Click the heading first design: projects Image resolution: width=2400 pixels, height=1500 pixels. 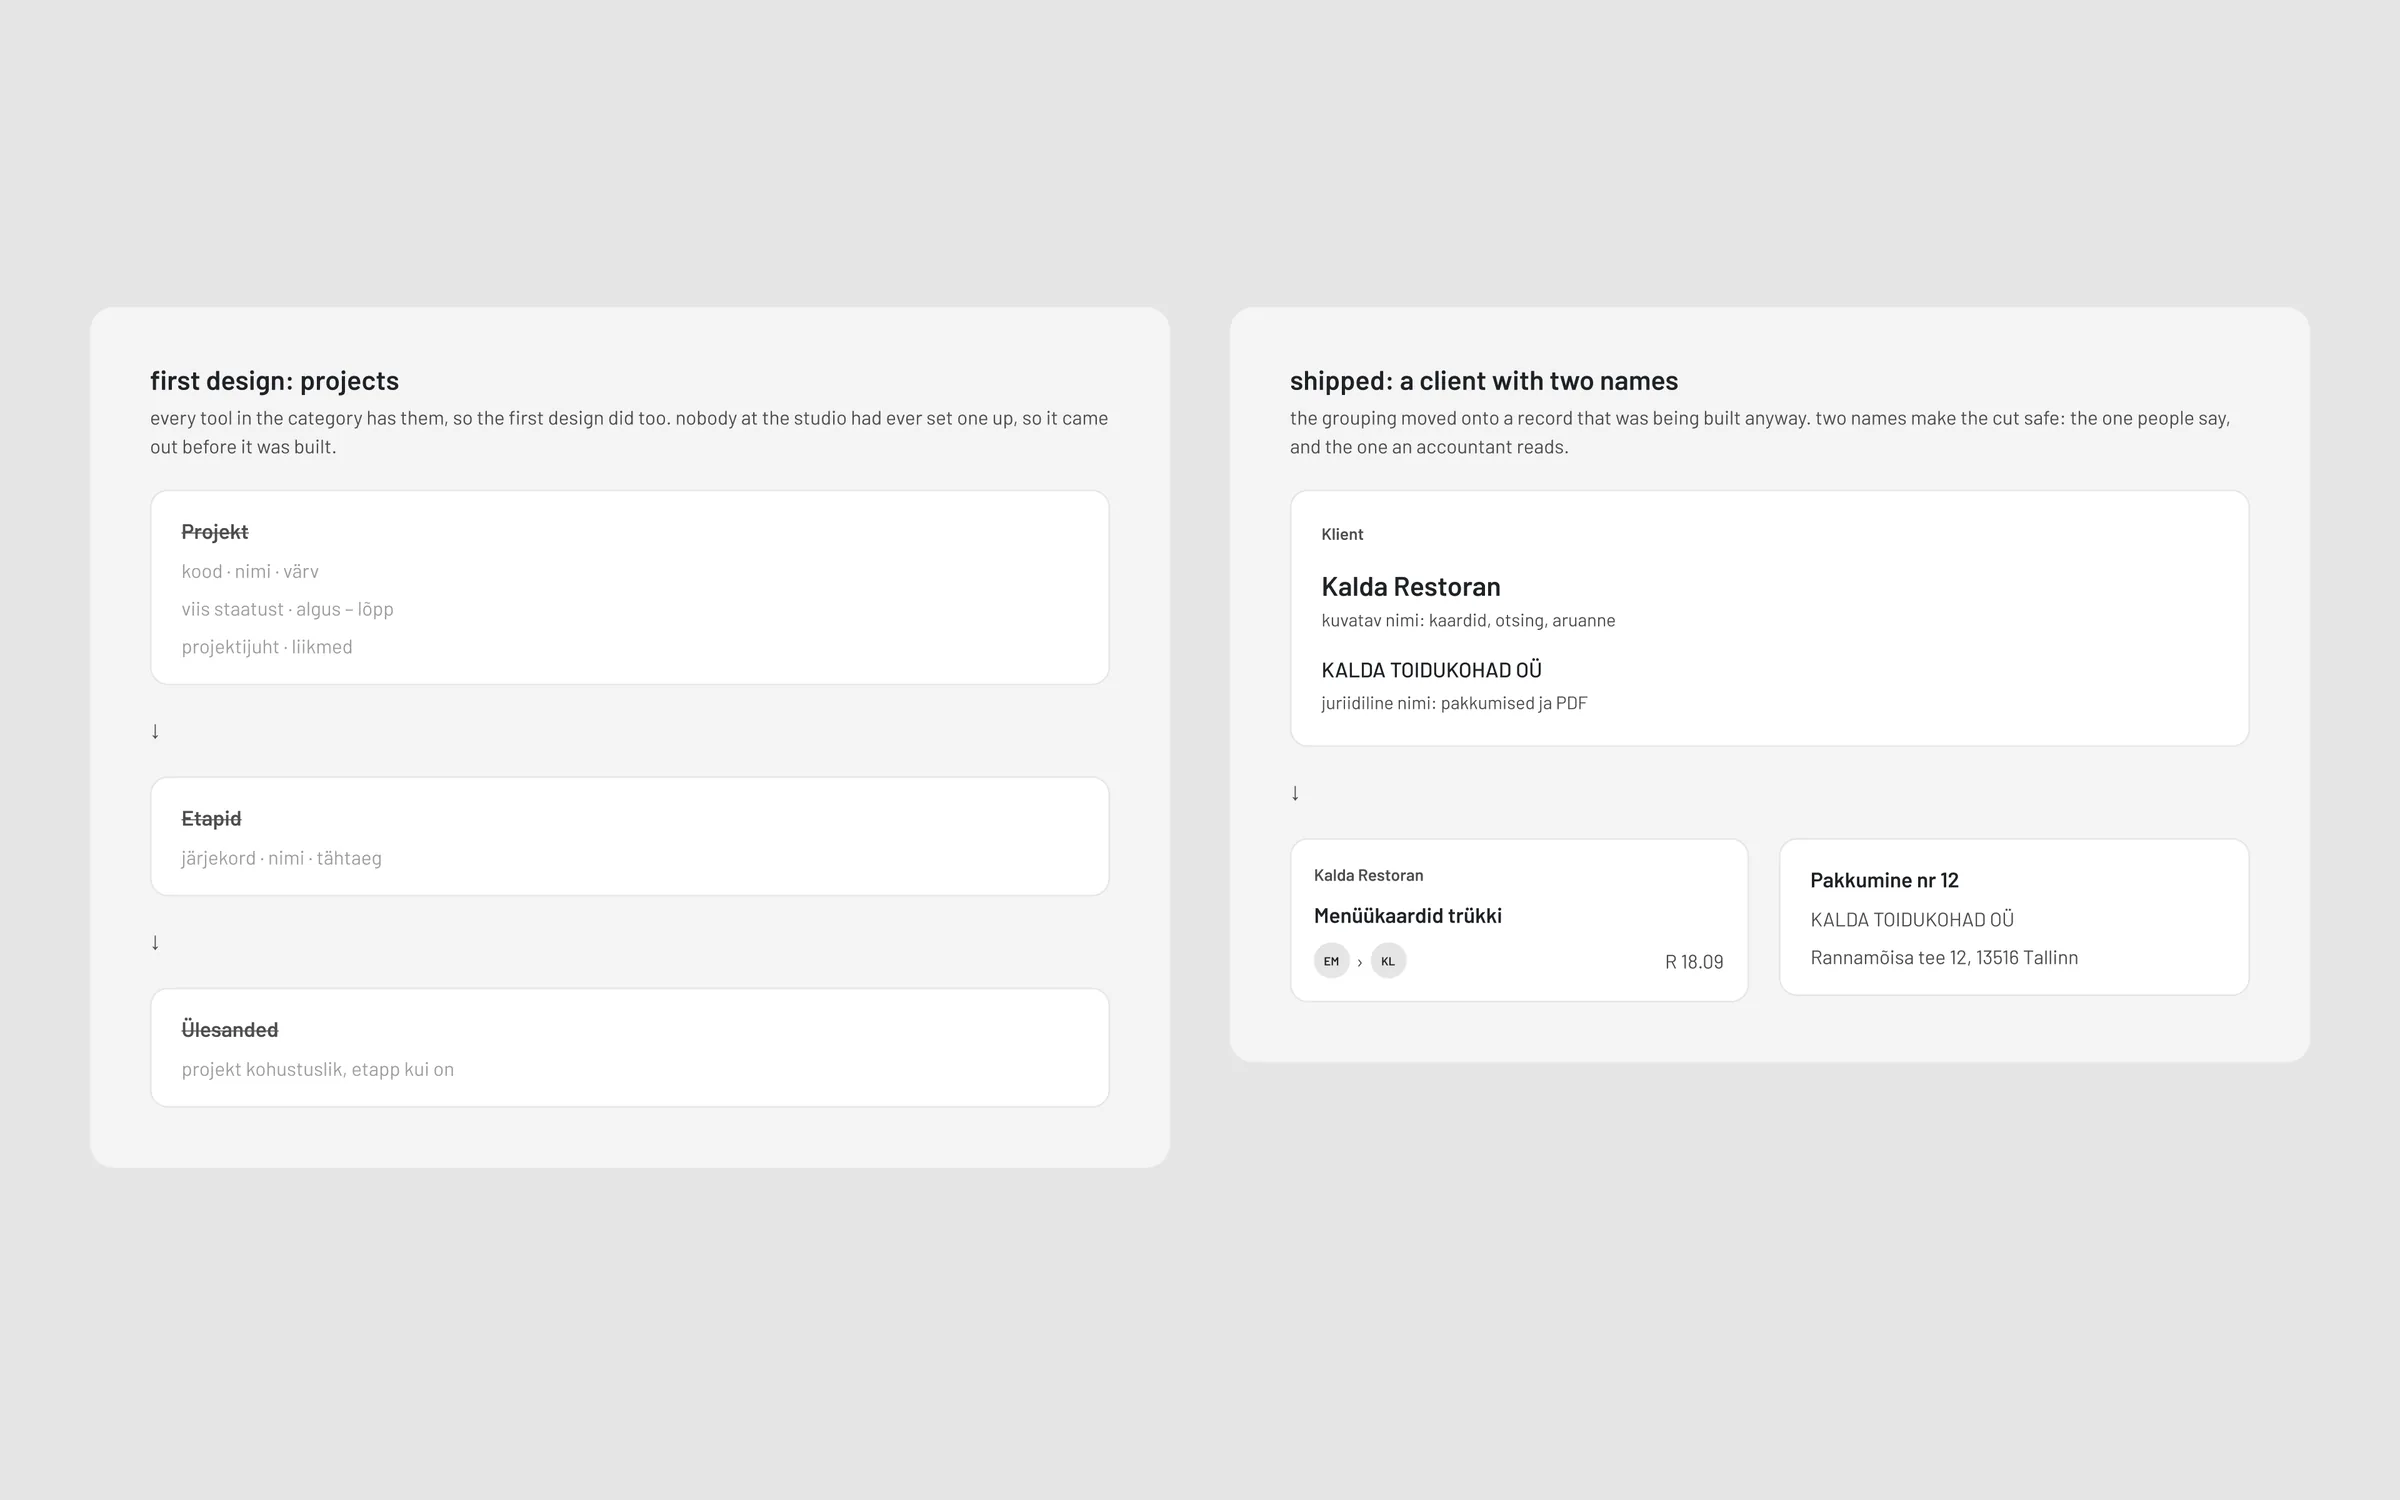(274, 381)
